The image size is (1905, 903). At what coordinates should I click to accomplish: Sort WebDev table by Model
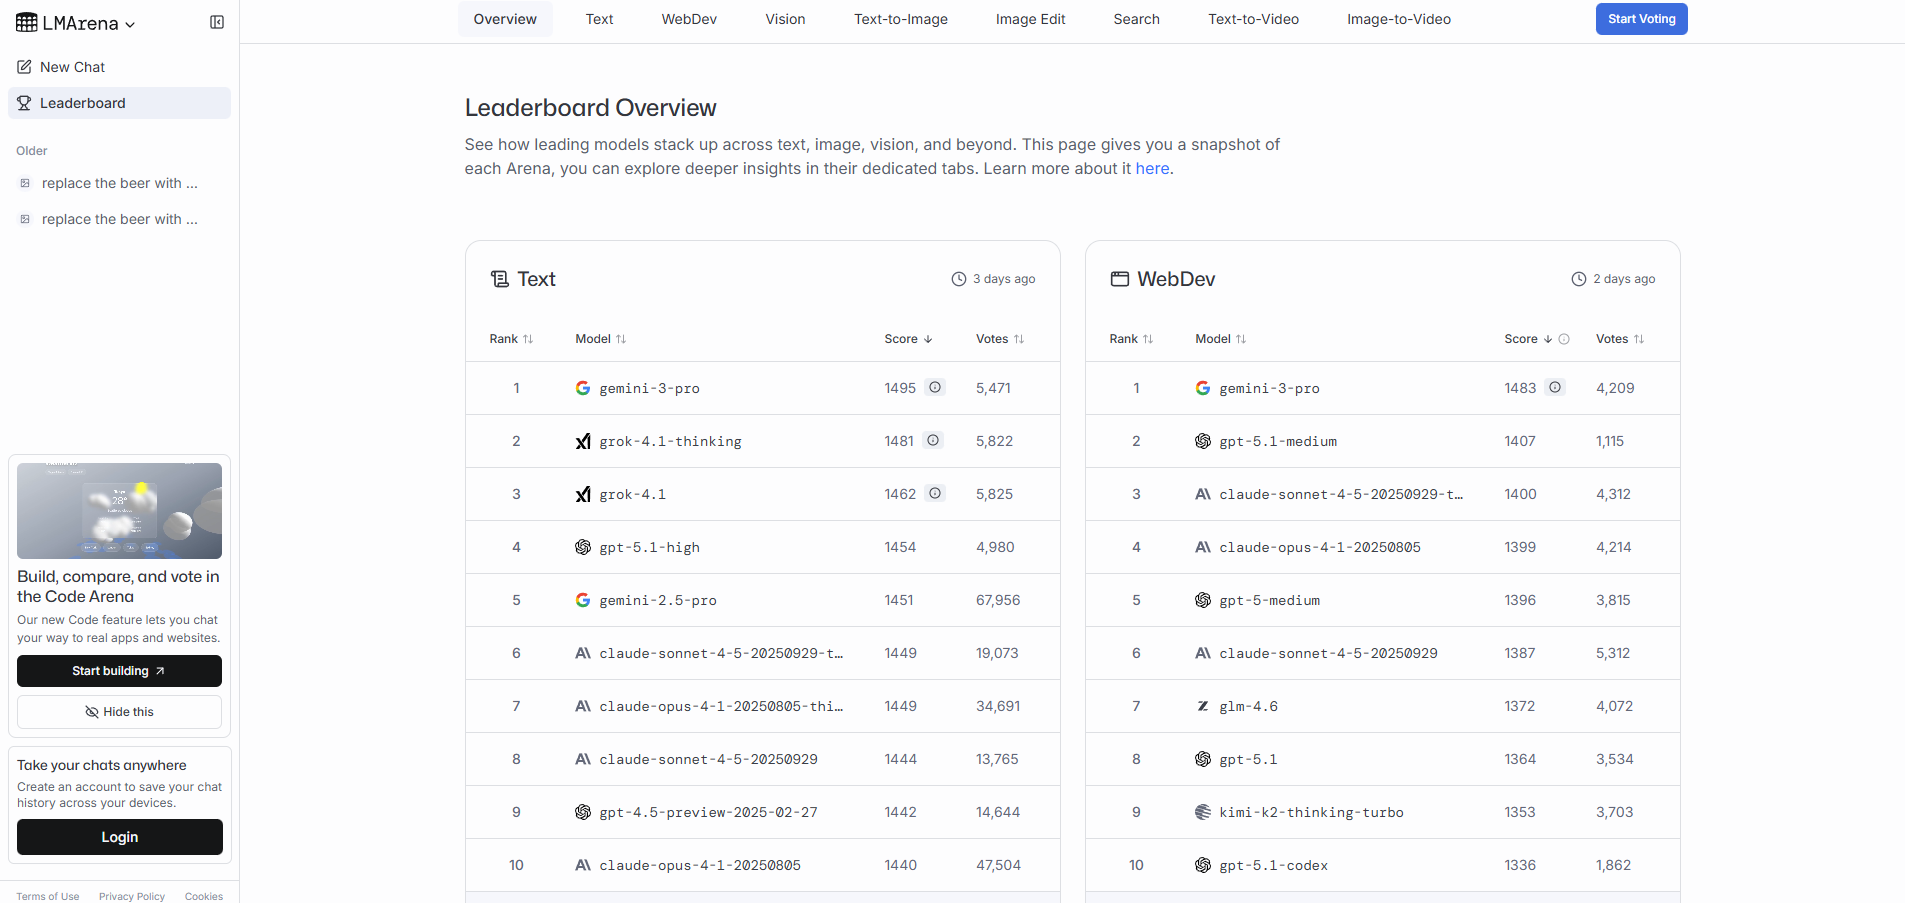1220,339
